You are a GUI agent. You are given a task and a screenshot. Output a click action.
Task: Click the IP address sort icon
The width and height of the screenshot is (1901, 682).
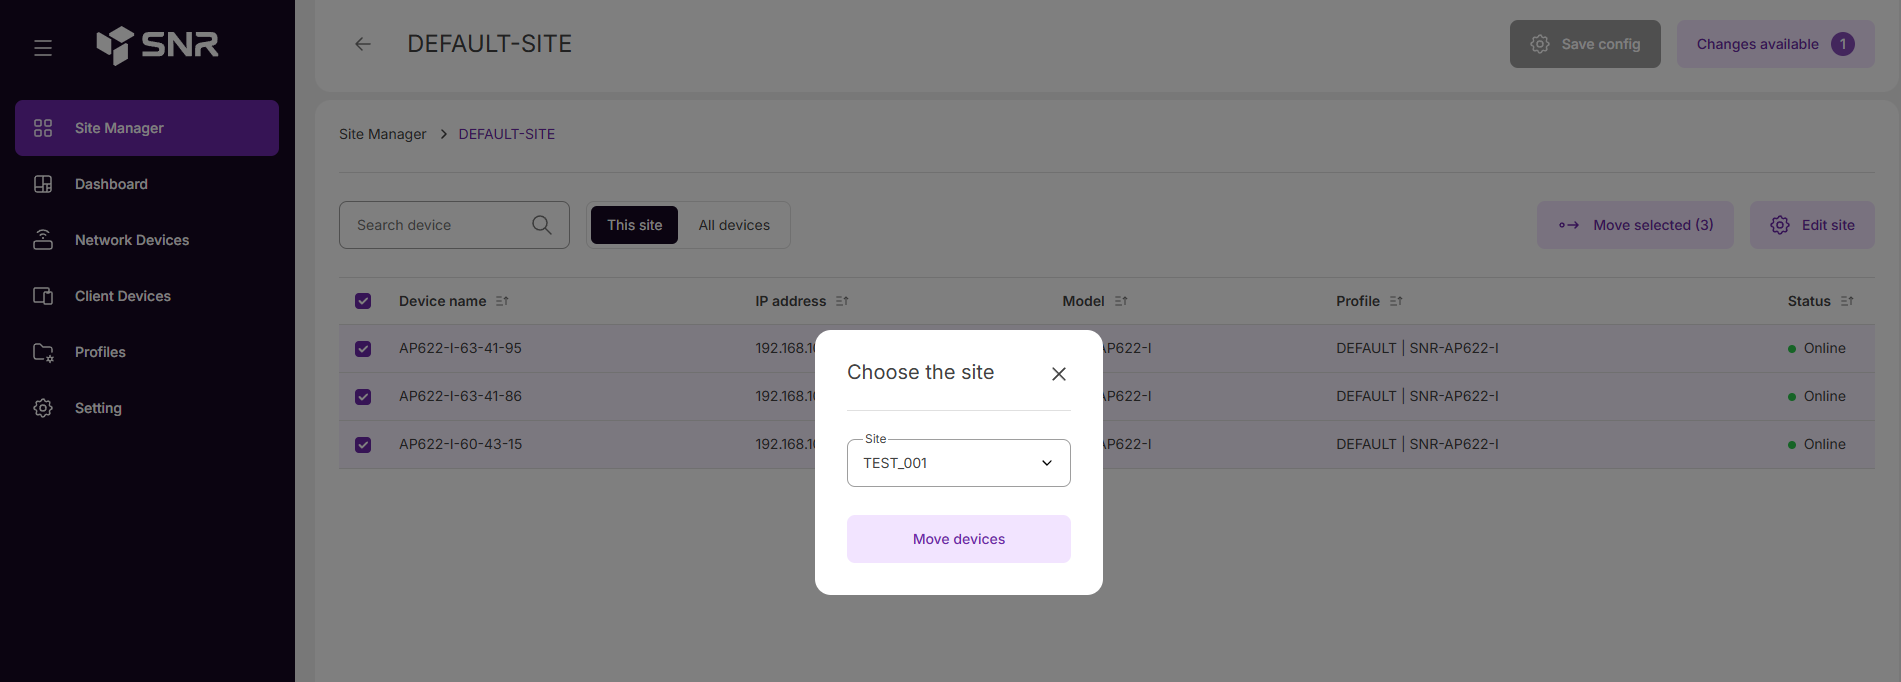842,301
